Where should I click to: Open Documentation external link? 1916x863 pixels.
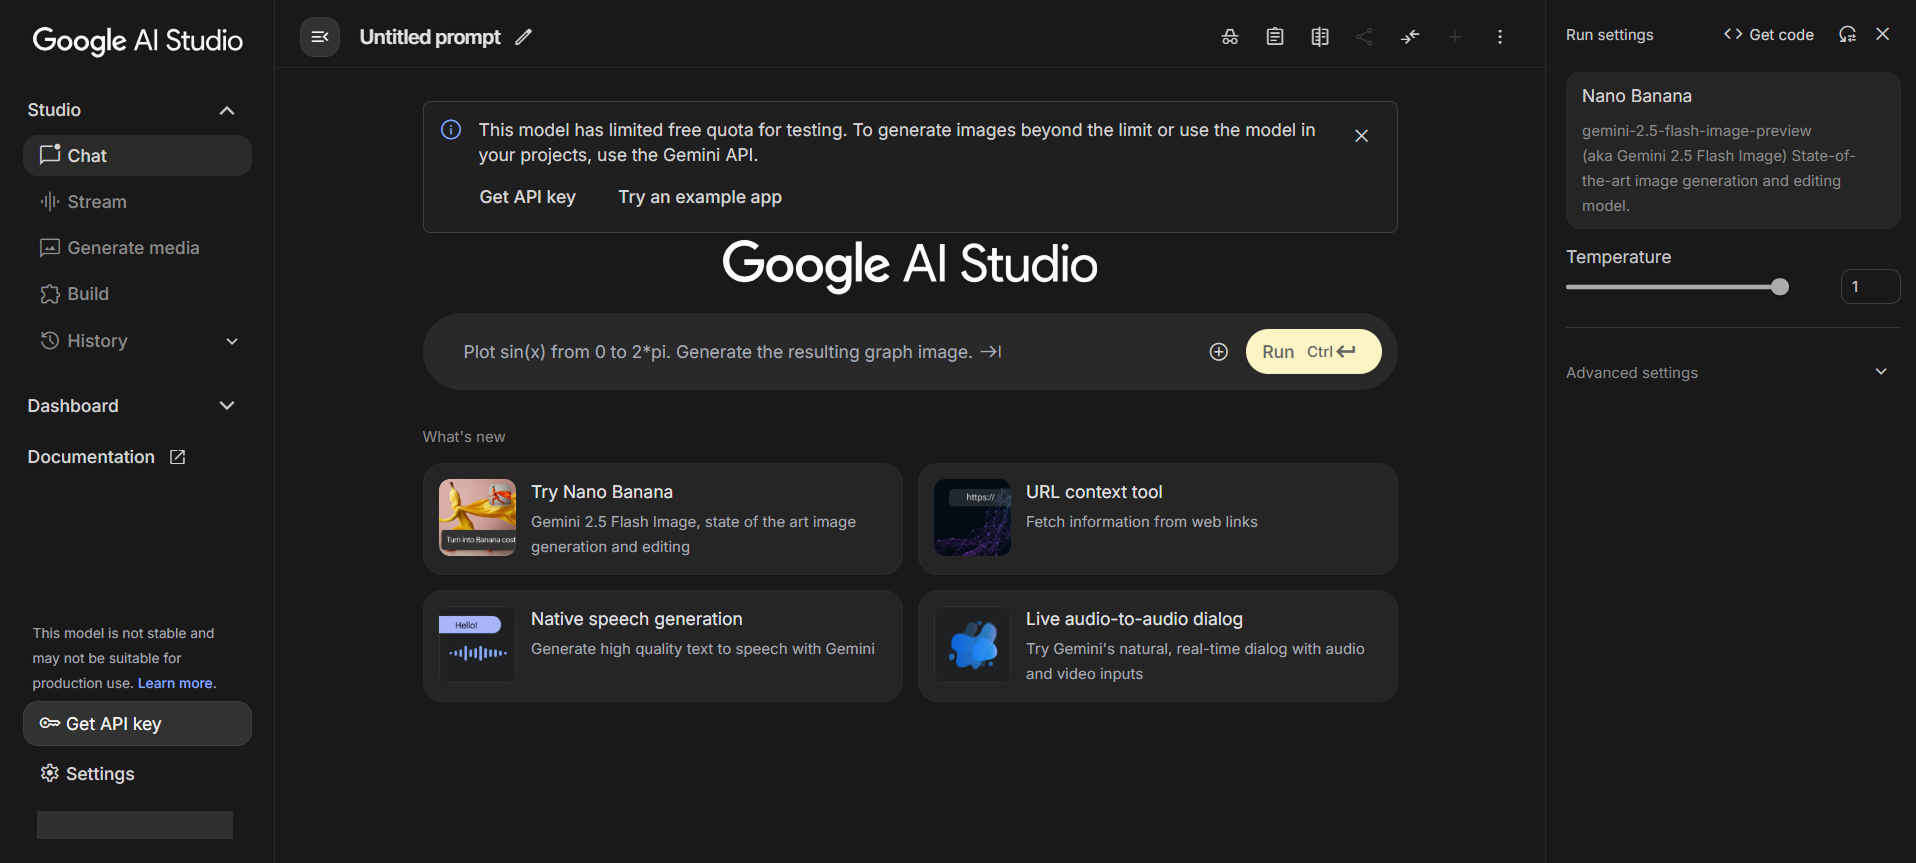click(x=107, y=457)
